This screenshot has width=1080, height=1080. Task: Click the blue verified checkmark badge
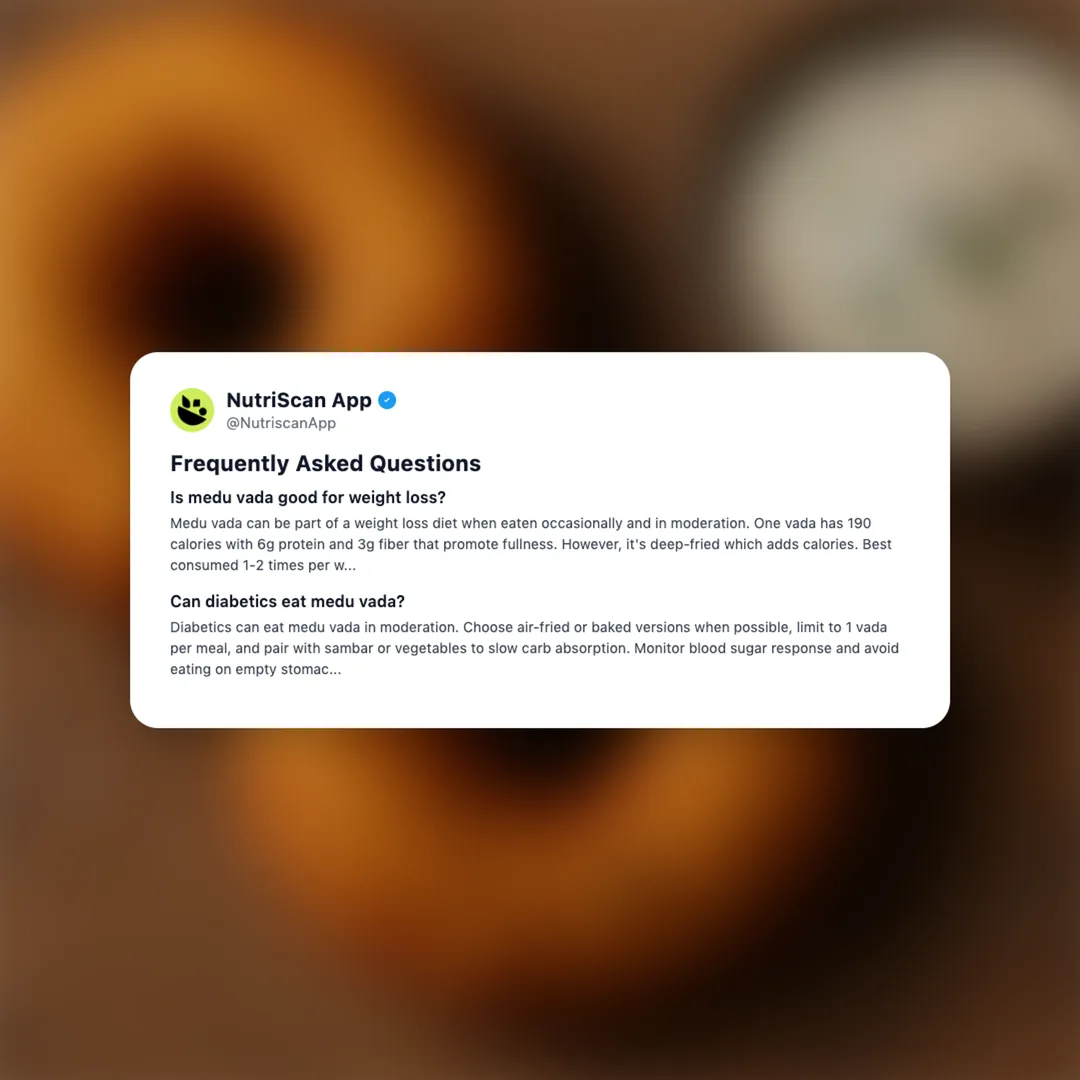[x=387, y=400]
